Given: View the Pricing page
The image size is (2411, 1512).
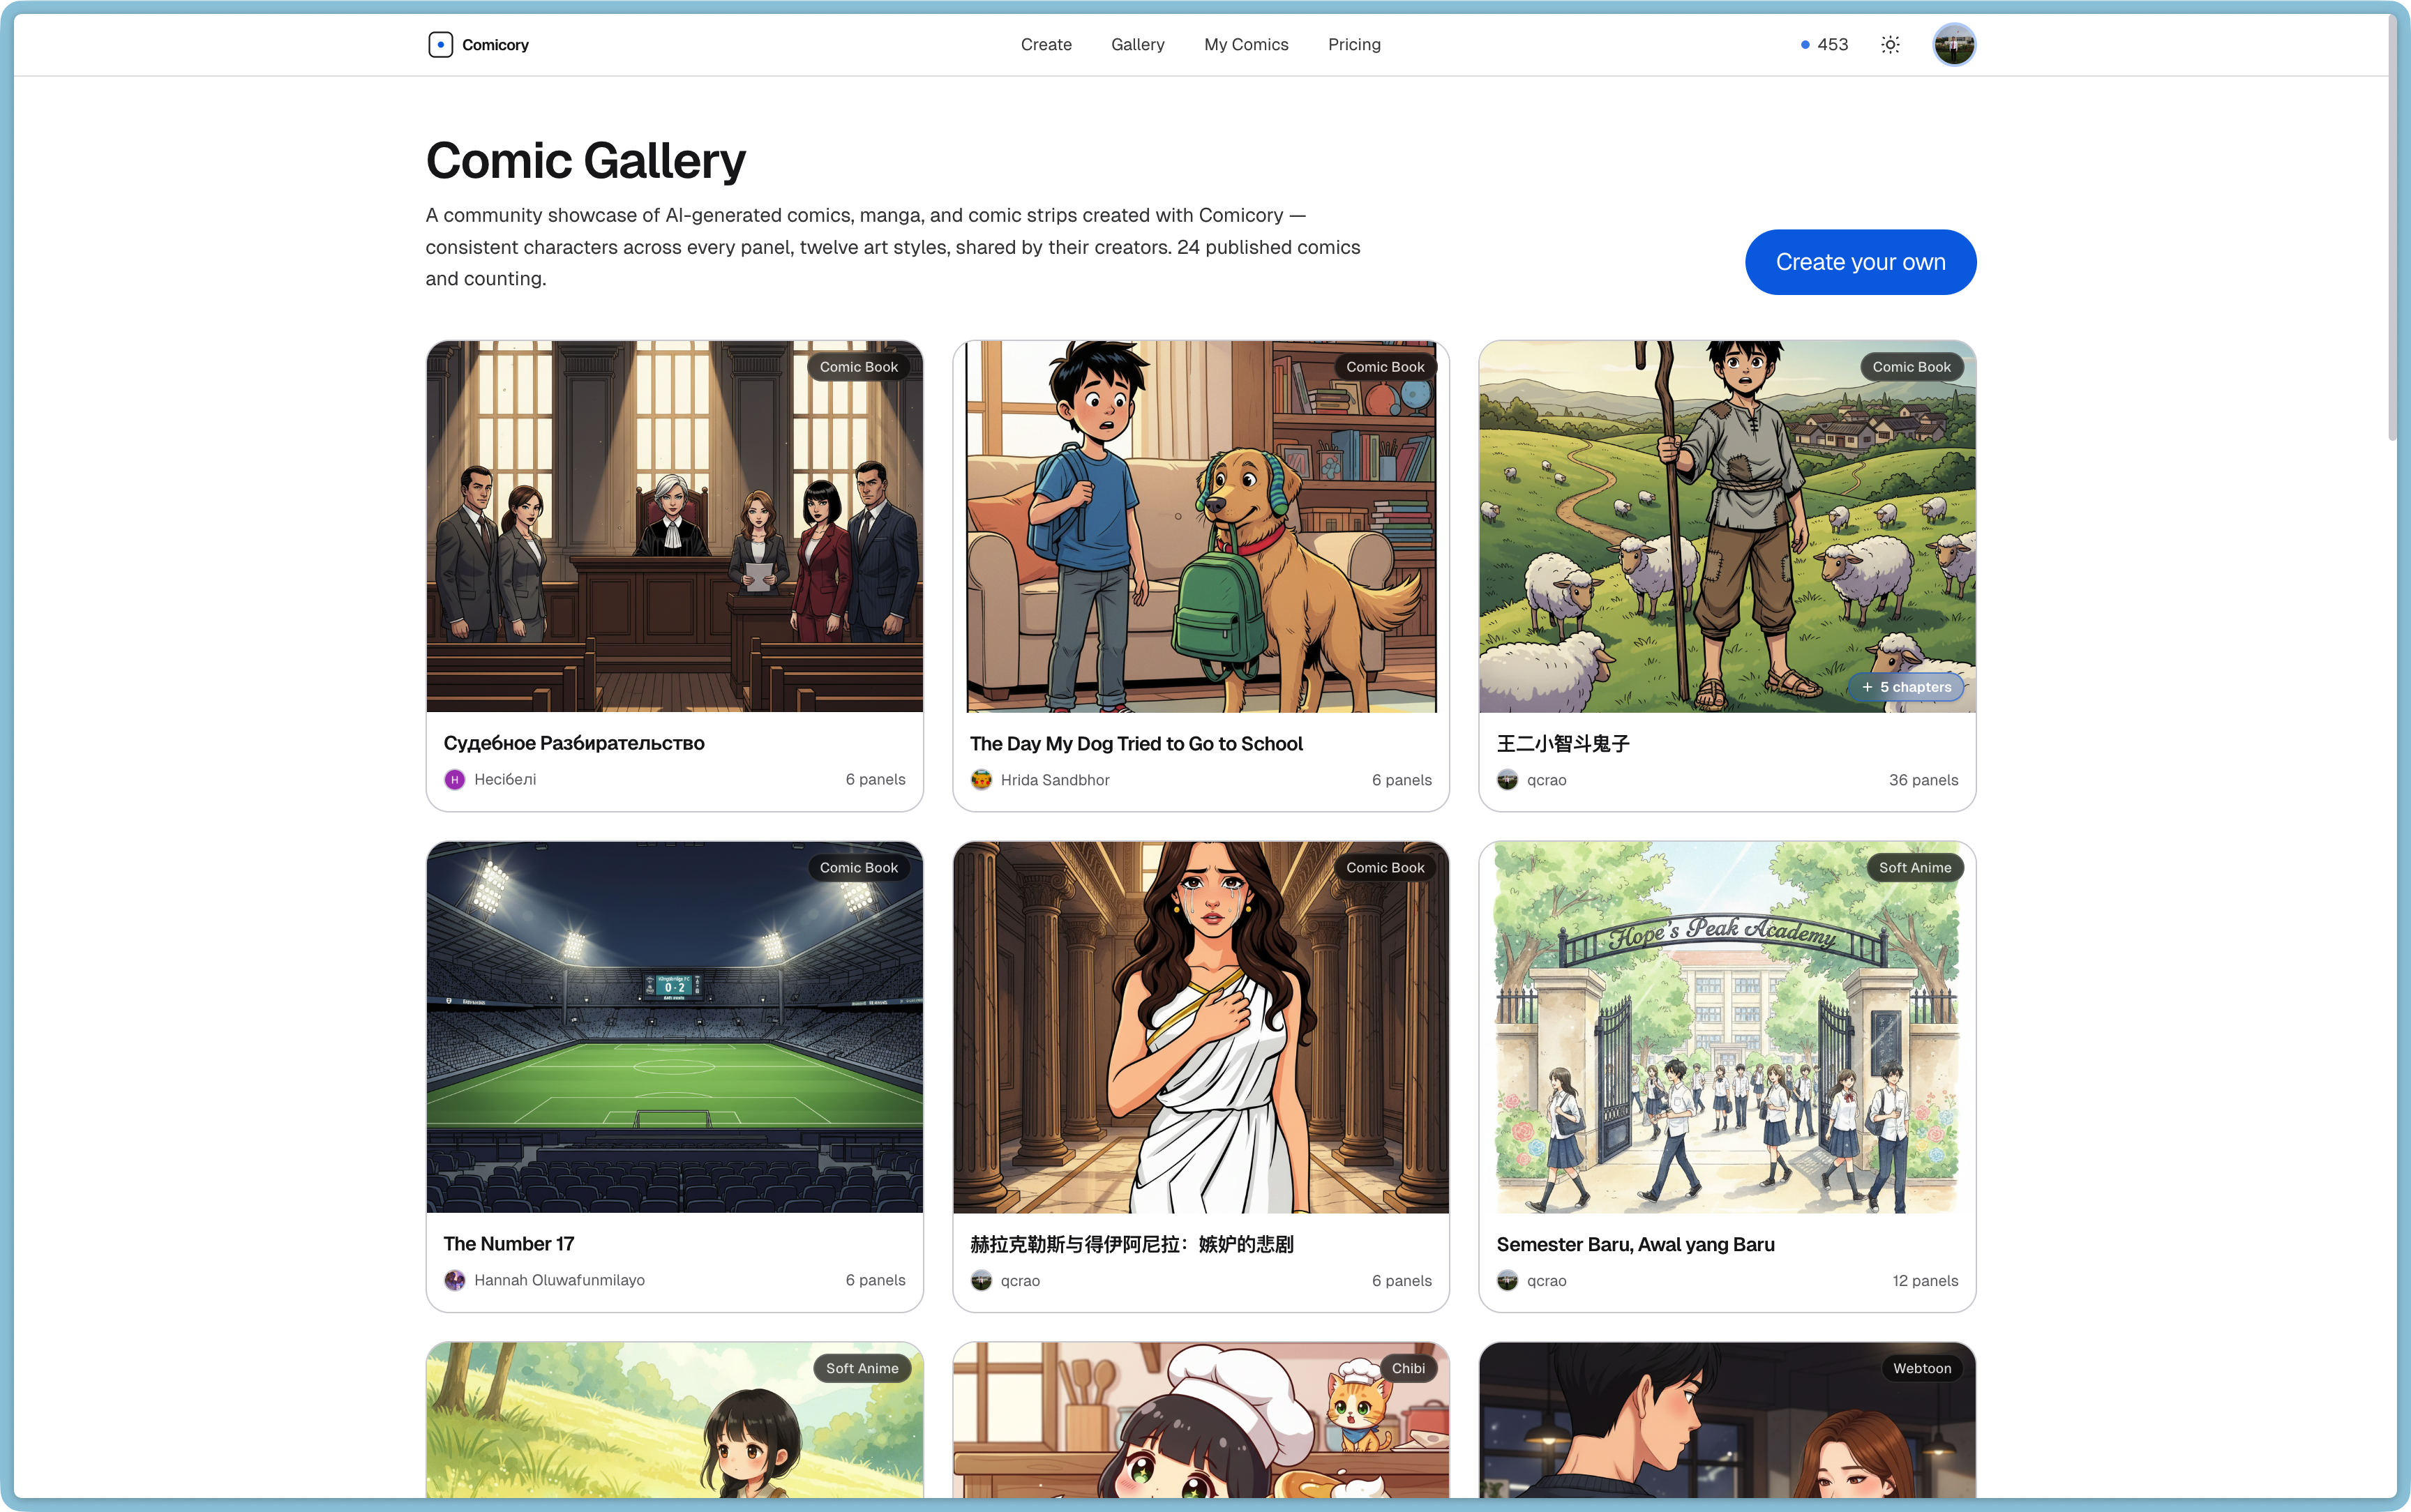Looking at the screenshot, I should pos(1354,44).
